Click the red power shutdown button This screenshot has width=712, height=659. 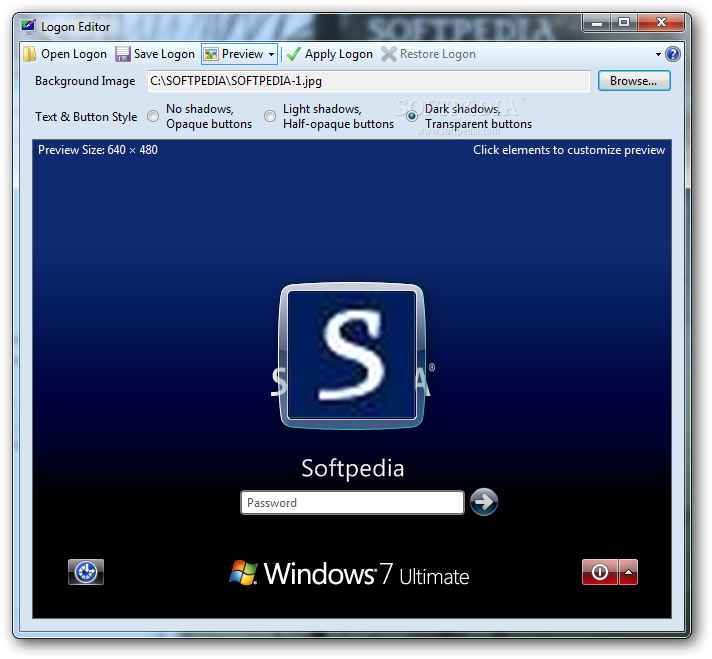click(x=600, y=572)
